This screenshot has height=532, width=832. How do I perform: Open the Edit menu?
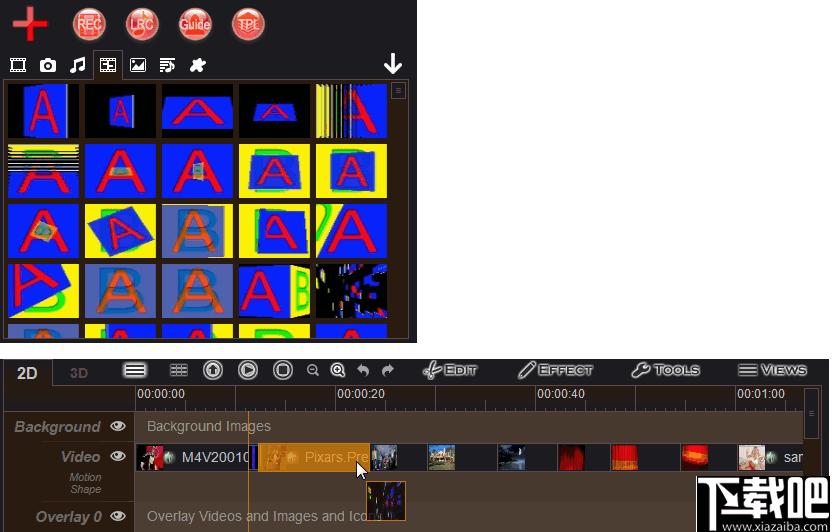[450, 370]
